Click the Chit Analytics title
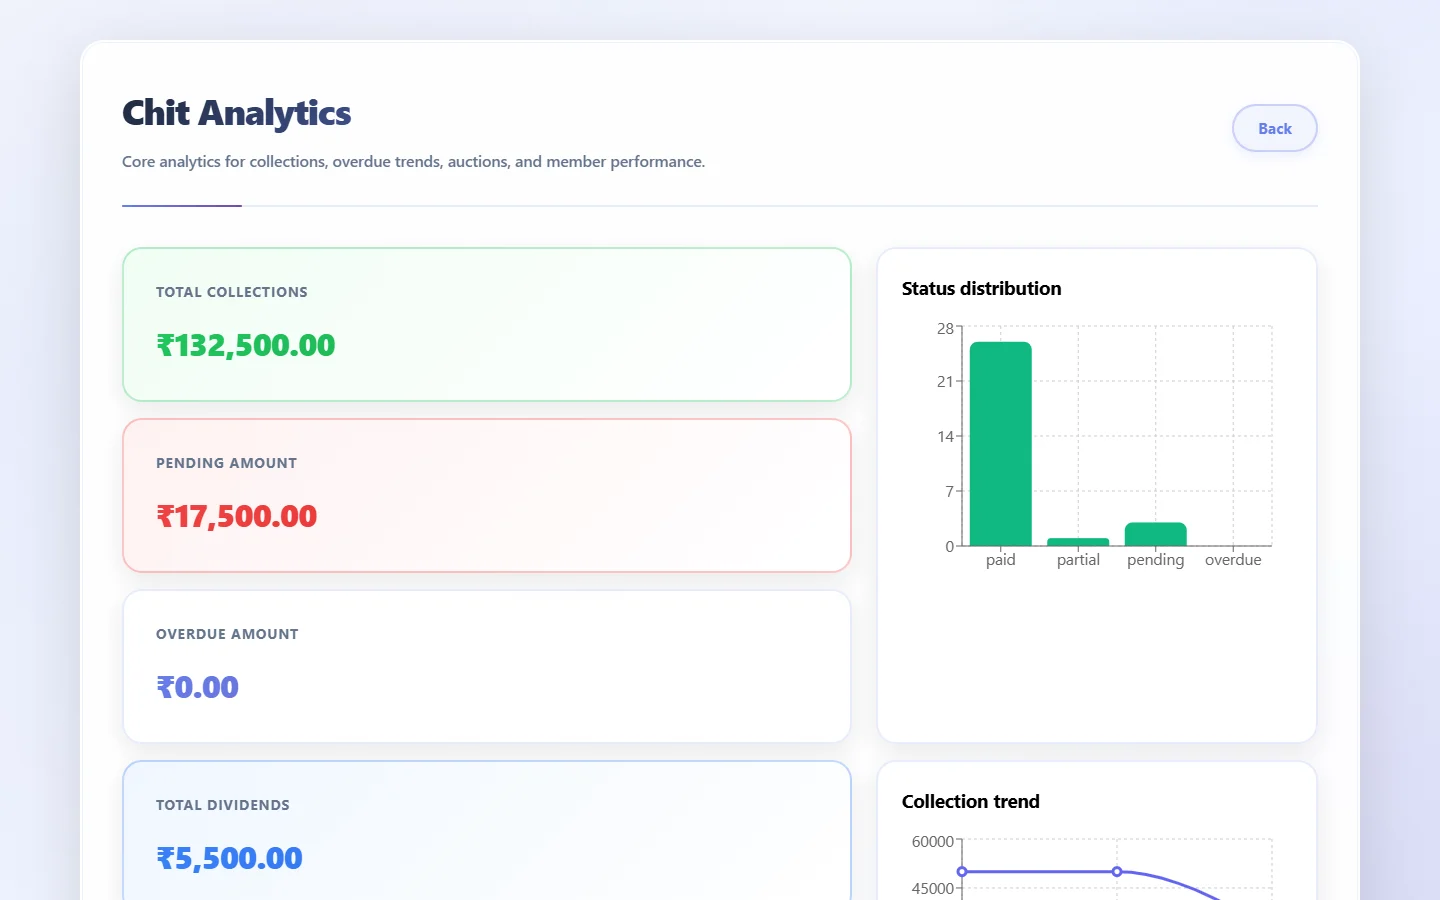Image resolution: width=1440 pixels, height=900 pixels. click(236, 113)
